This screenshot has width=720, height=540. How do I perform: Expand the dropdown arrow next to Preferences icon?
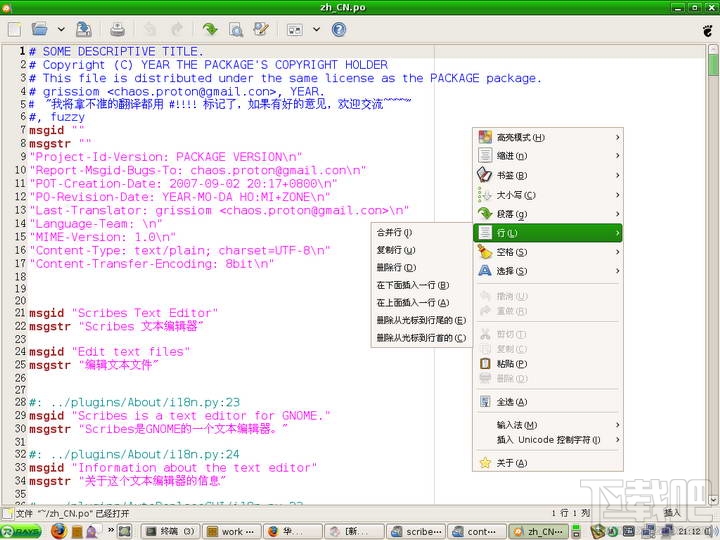[x=316, y=30]
